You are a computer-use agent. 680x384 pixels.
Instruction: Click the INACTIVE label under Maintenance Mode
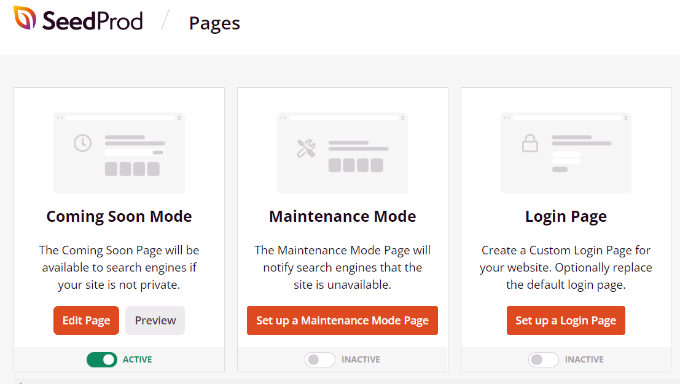[361, 360]
